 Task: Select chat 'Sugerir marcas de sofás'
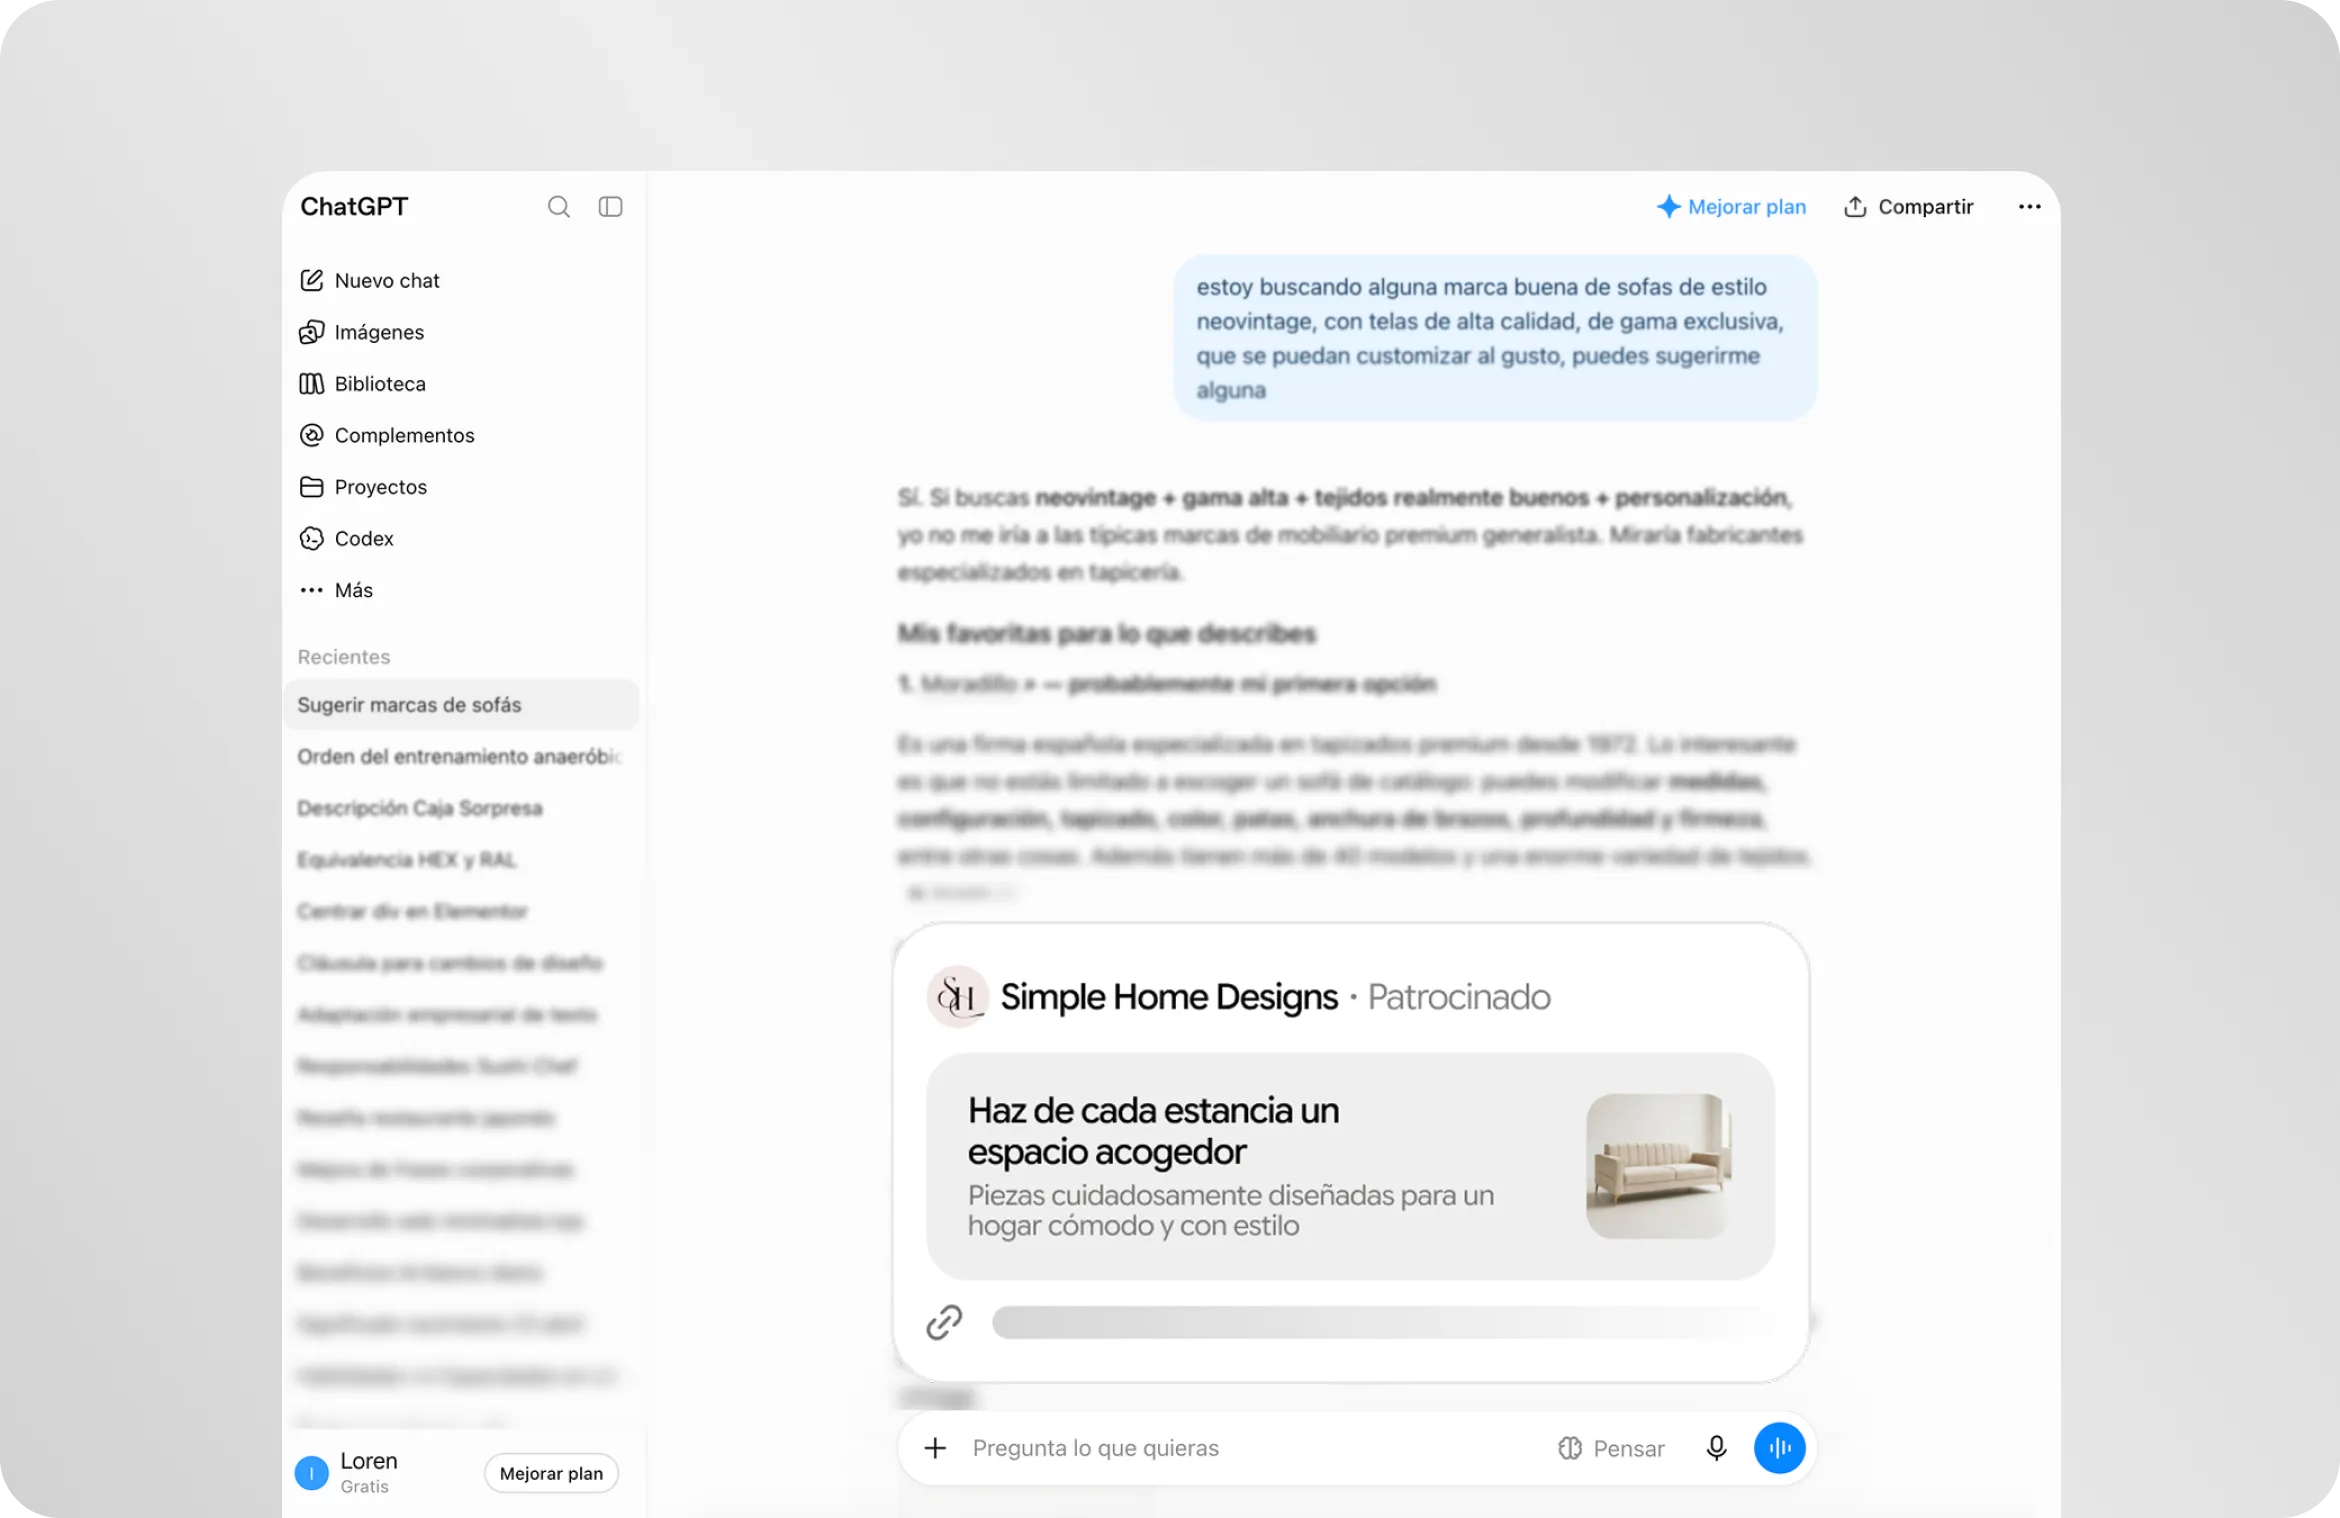coord(461,705)
